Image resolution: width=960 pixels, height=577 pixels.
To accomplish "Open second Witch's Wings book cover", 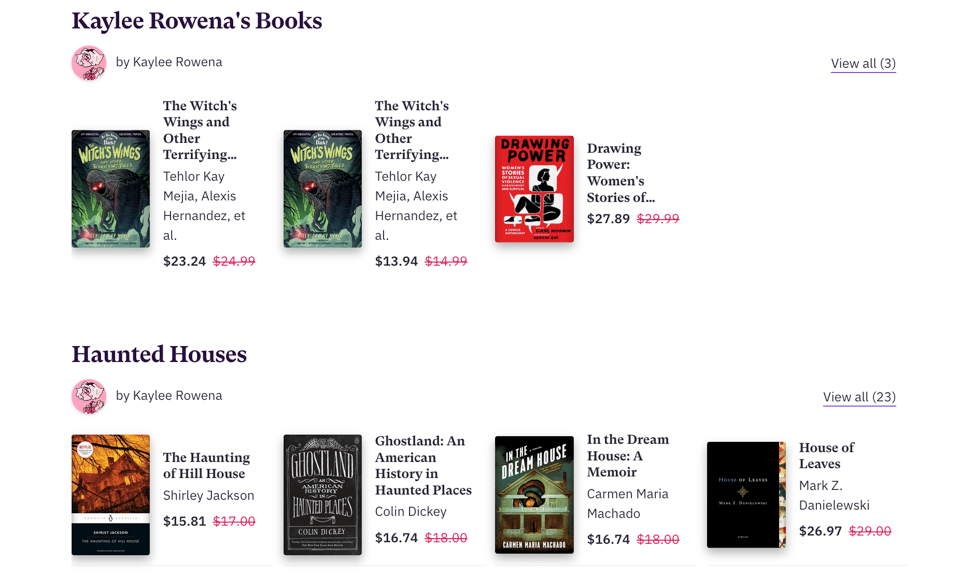I will (x=322, y=189).
